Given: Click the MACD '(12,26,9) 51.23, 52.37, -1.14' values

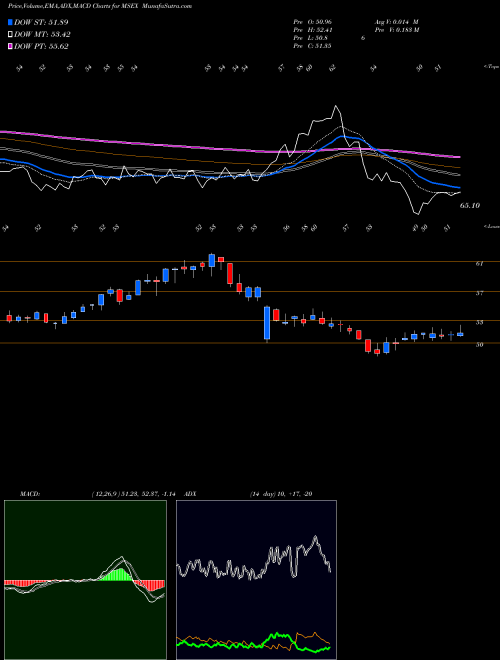Looking at the screenshot, I should [136, 494].
